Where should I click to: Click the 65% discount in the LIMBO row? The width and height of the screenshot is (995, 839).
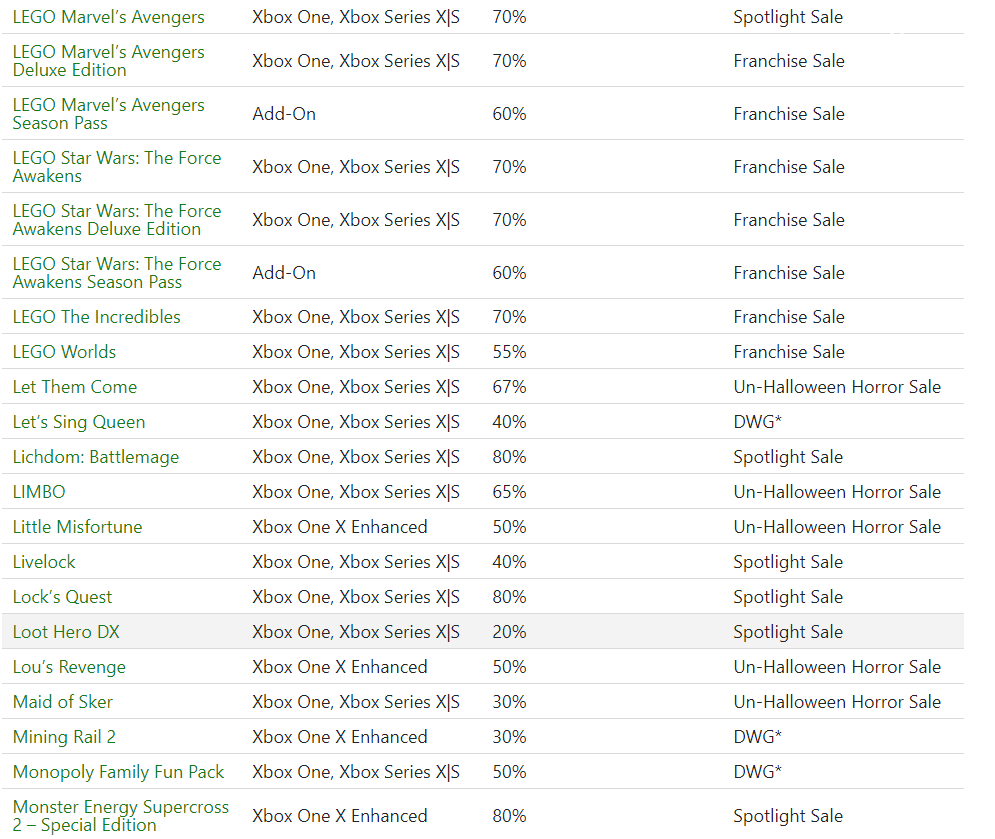click(x=510, y=492)
